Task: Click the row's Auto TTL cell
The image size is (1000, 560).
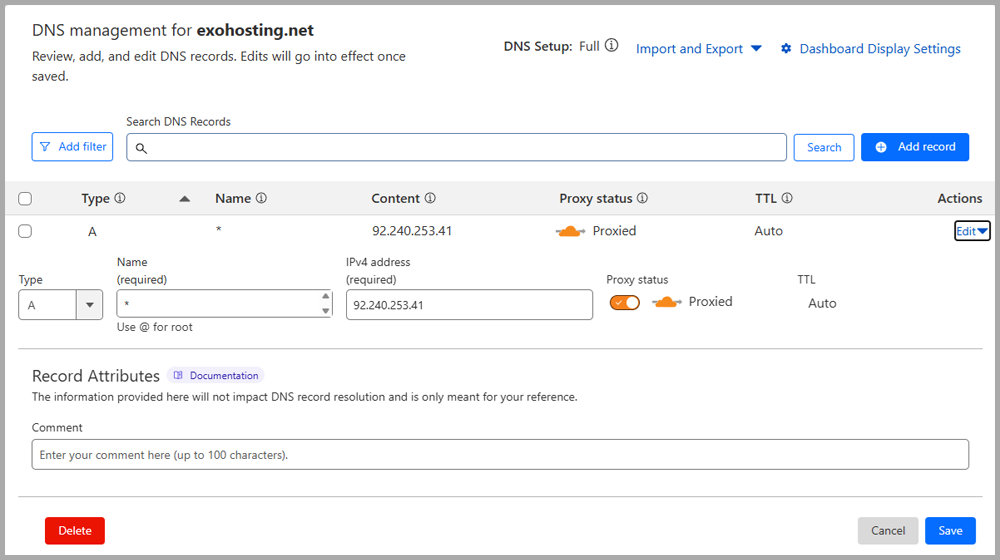Action: [768, 231]
